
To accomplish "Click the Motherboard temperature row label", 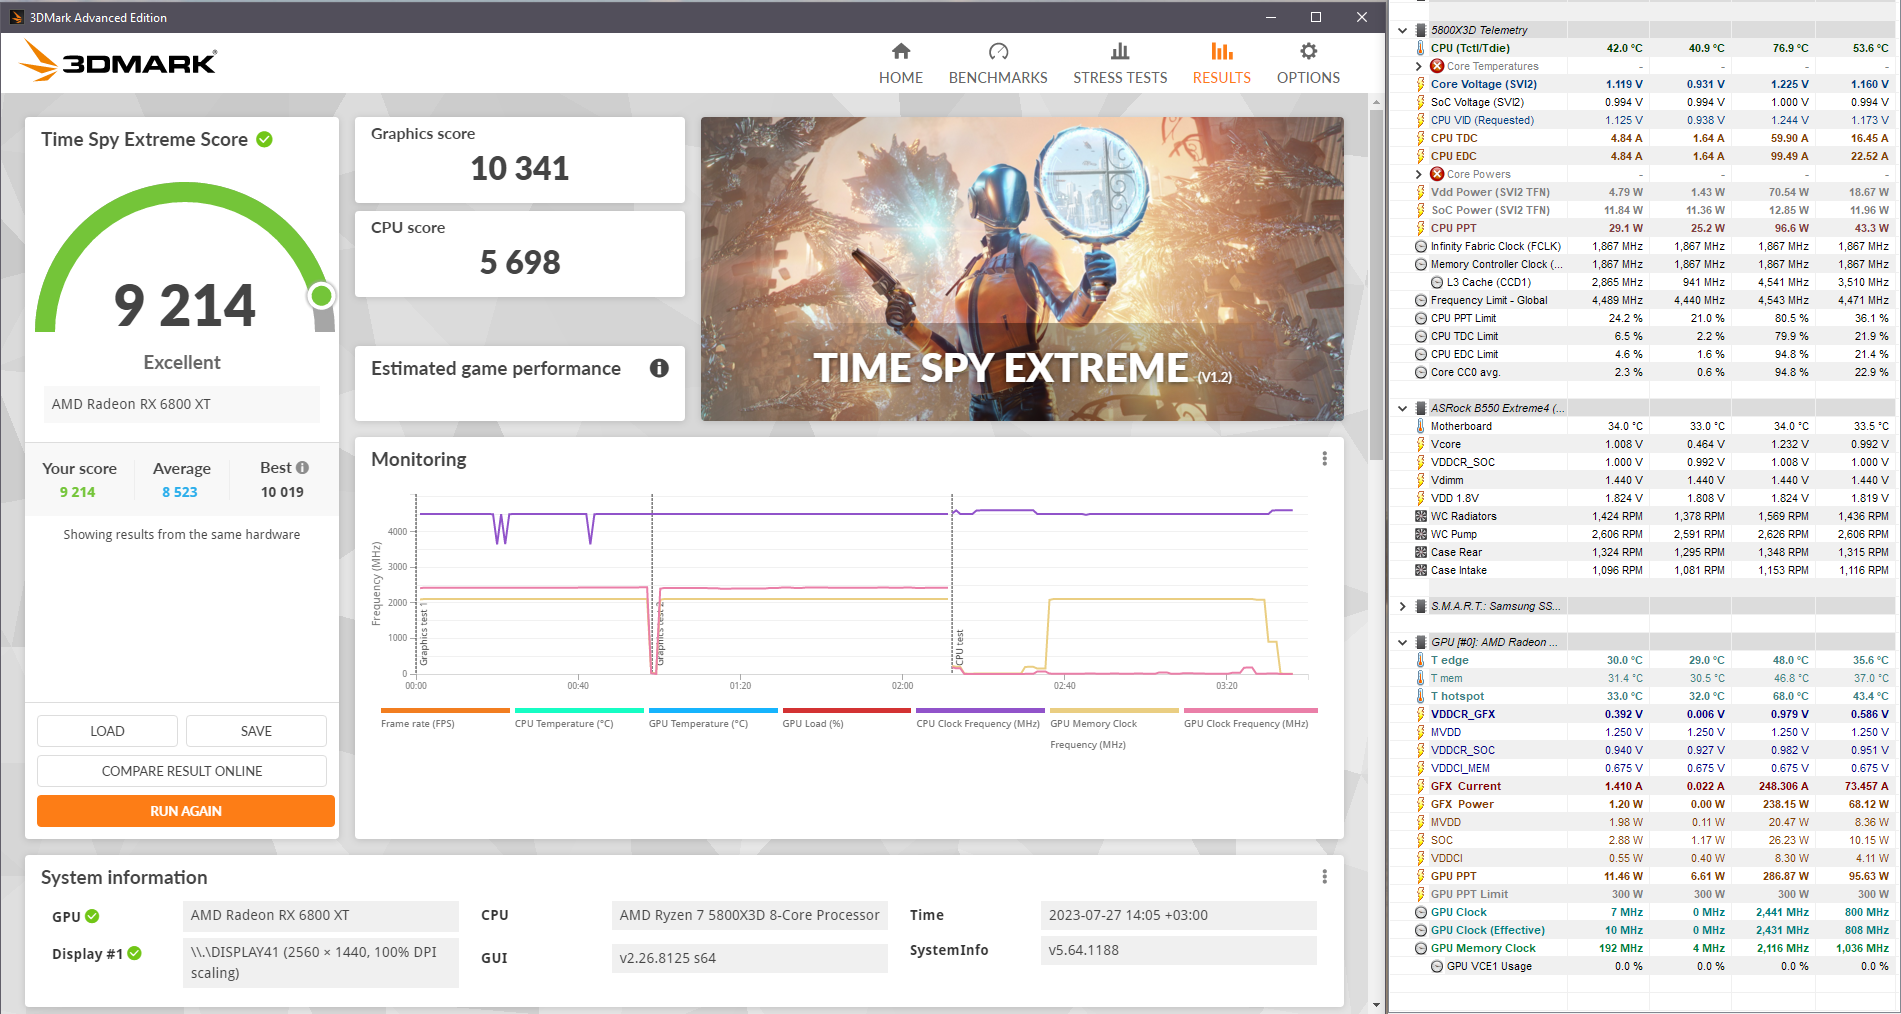I will point(1461,426).
